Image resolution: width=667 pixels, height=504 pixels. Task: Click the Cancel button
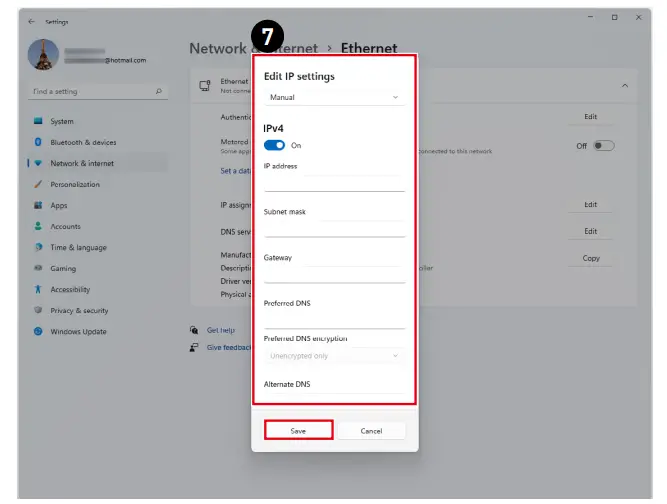[371, 430]
